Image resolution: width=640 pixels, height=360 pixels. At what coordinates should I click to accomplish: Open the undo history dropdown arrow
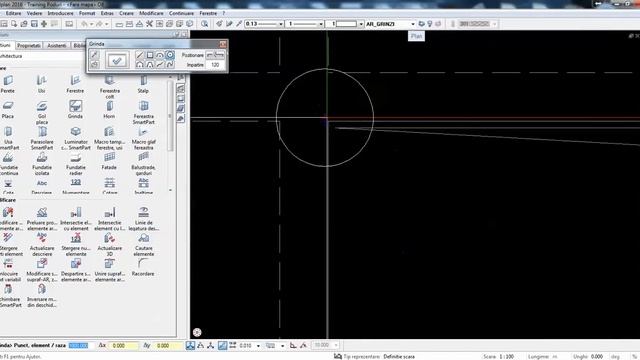91,24
